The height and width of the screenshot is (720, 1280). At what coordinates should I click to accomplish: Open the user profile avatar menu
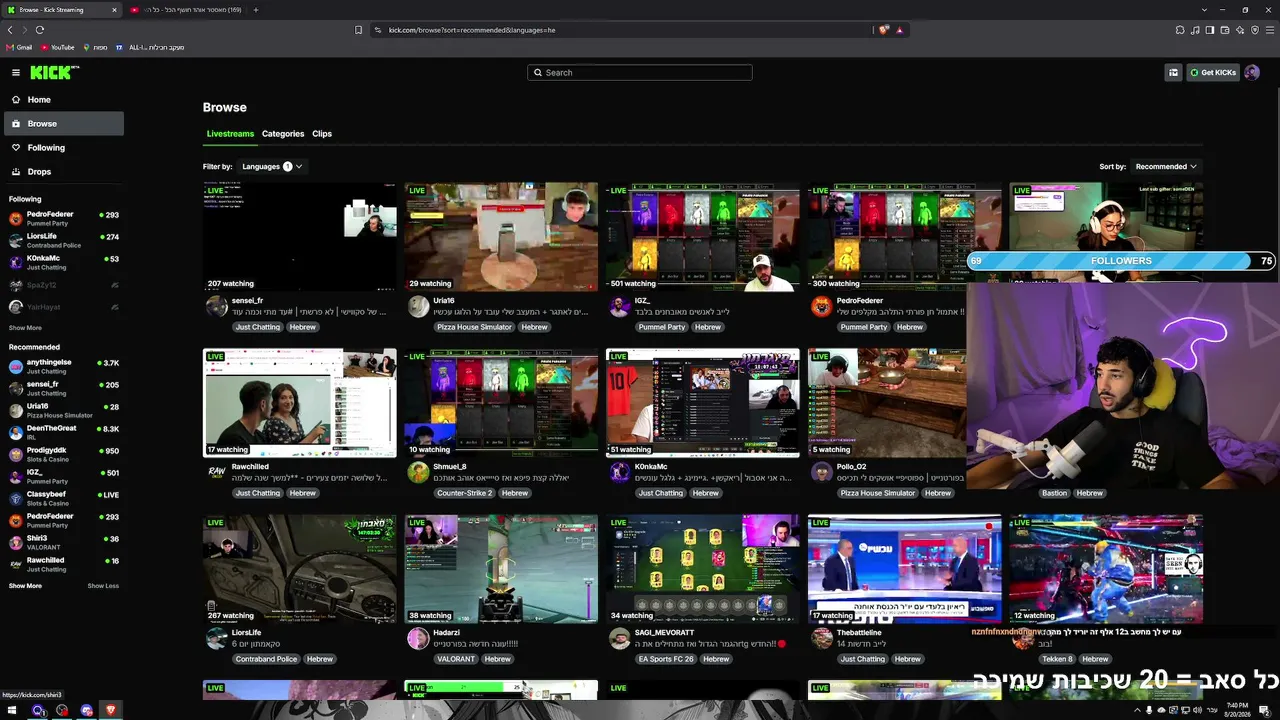(x=1252, y=72)
